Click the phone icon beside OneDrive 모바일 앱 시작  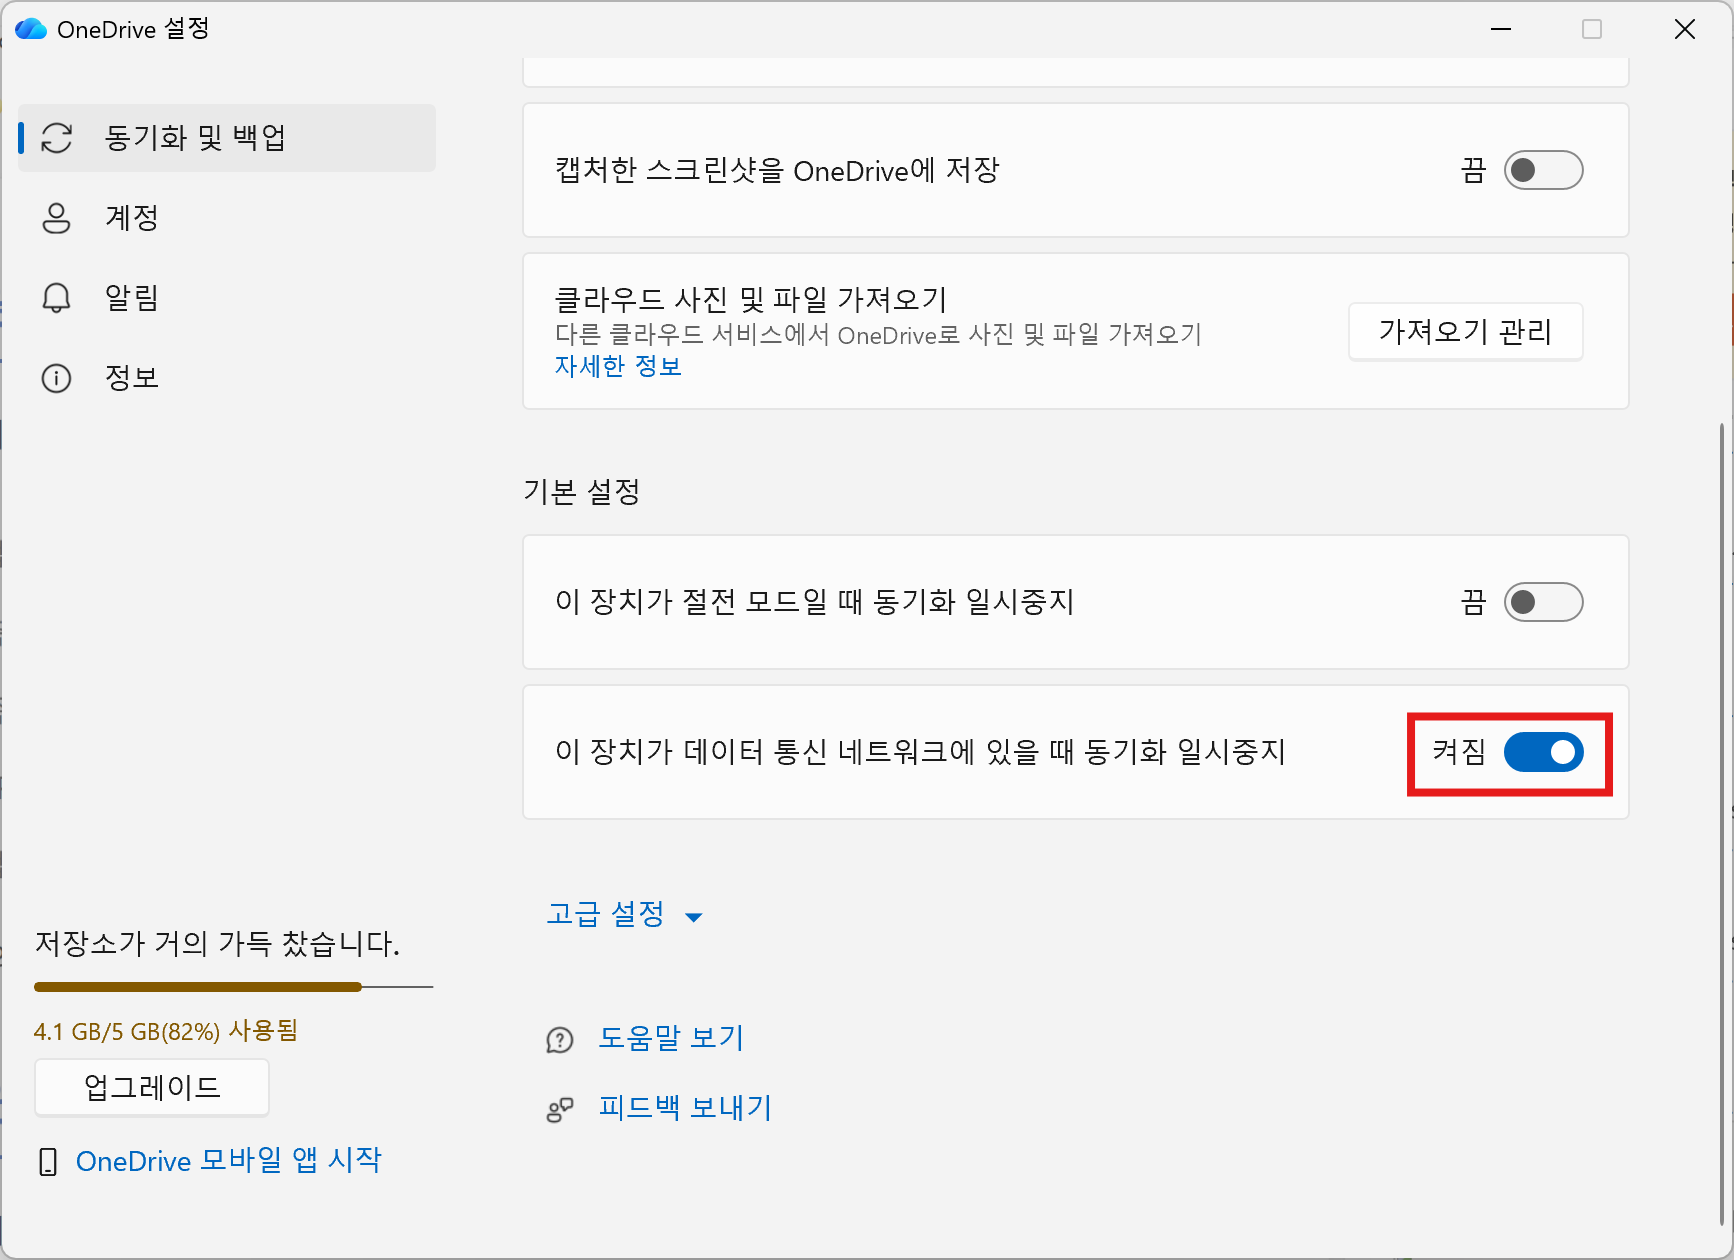47,1162
